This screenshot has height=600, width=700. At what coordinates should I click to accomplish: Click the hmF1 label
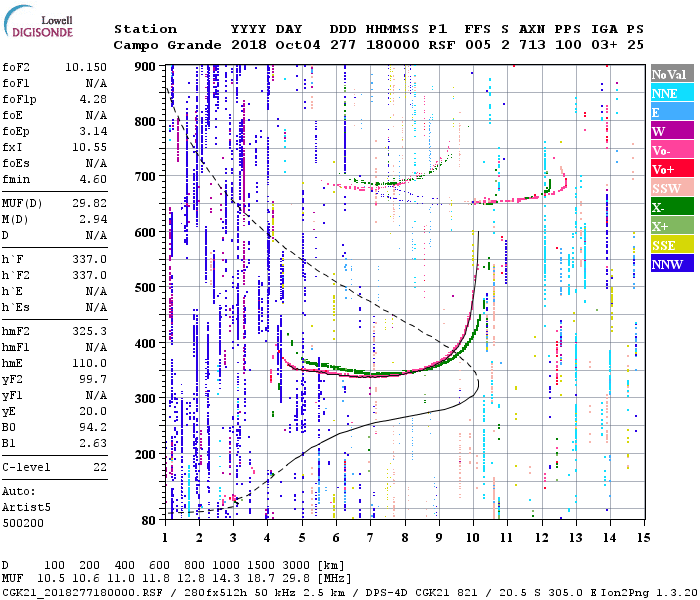tap(16, 347)
